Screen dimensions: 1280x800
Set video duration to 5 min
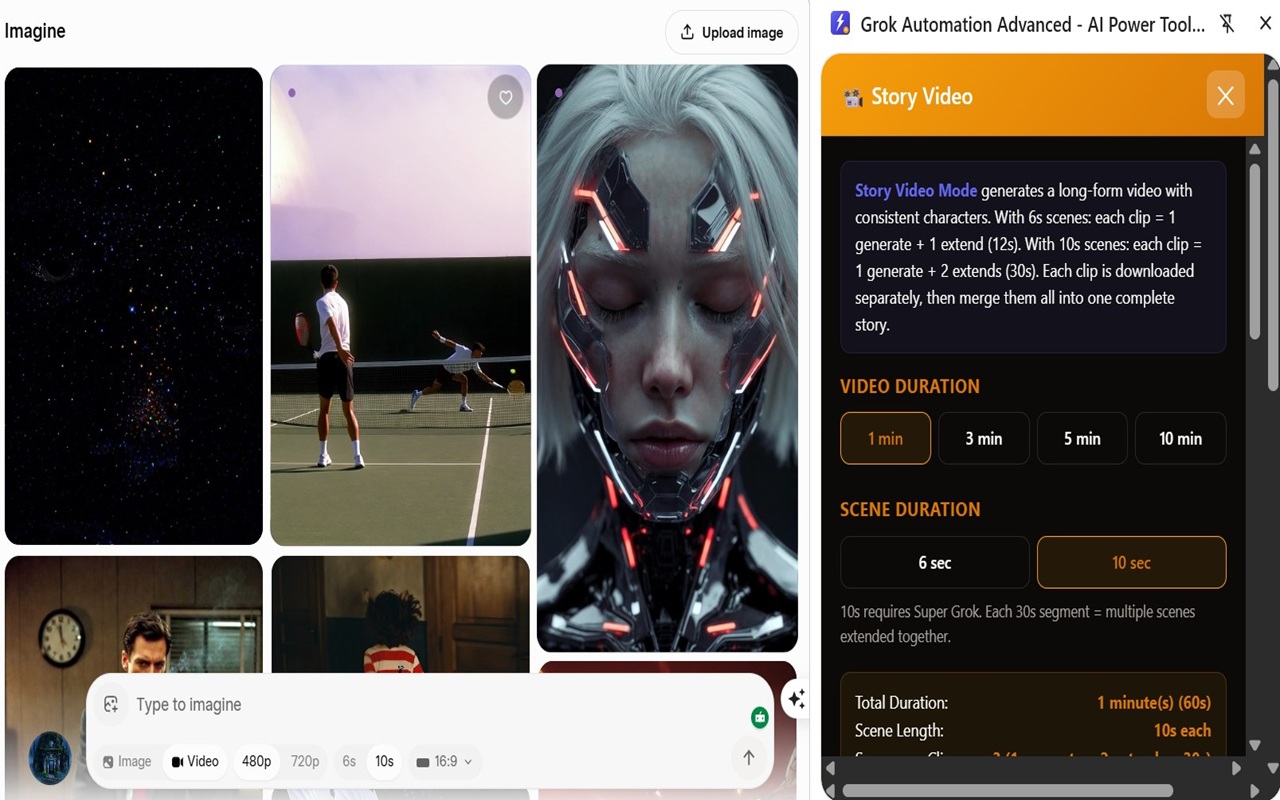(x=1082, y=438)
